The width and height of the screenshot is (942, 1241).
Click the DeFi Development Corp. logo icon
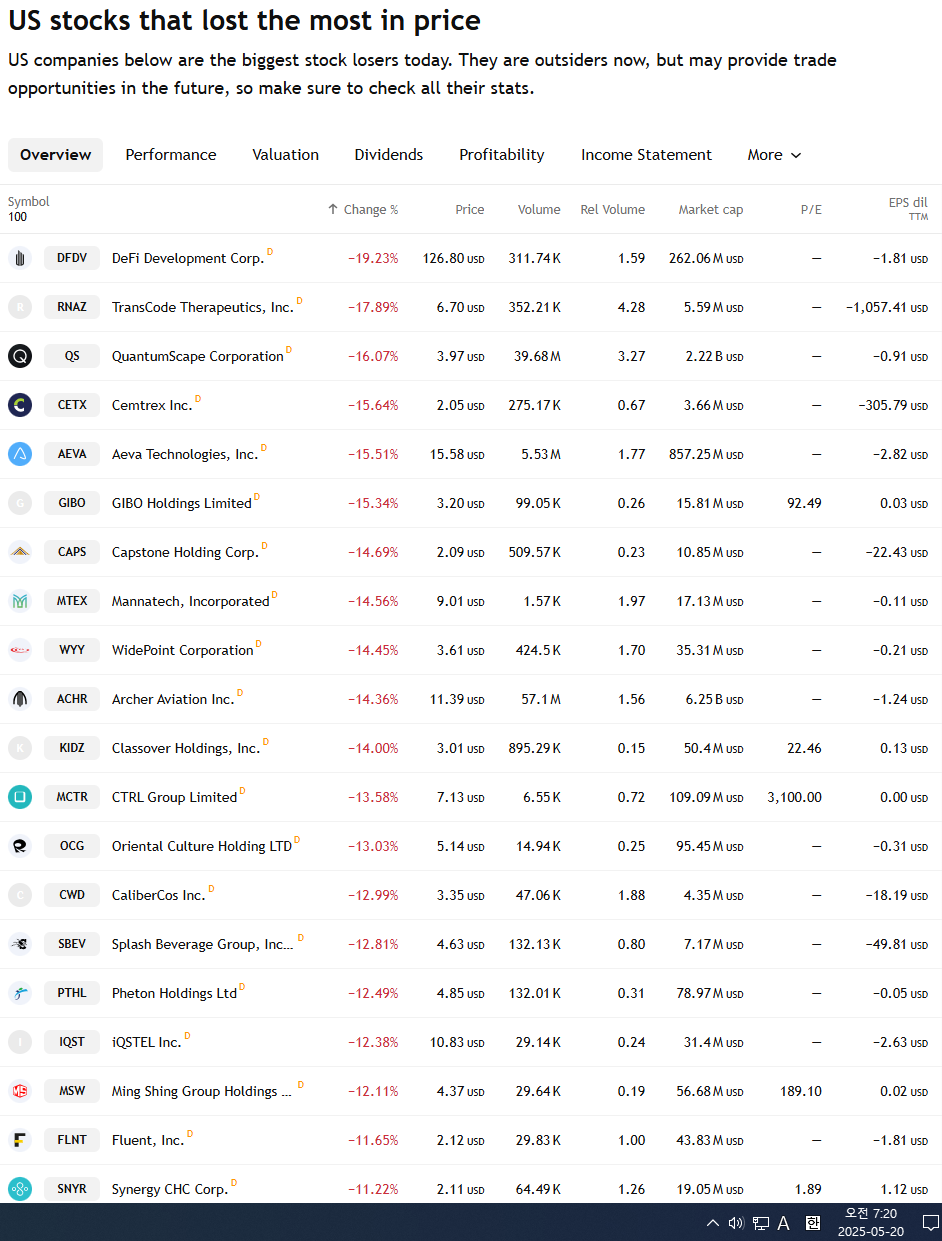(20, 258)
